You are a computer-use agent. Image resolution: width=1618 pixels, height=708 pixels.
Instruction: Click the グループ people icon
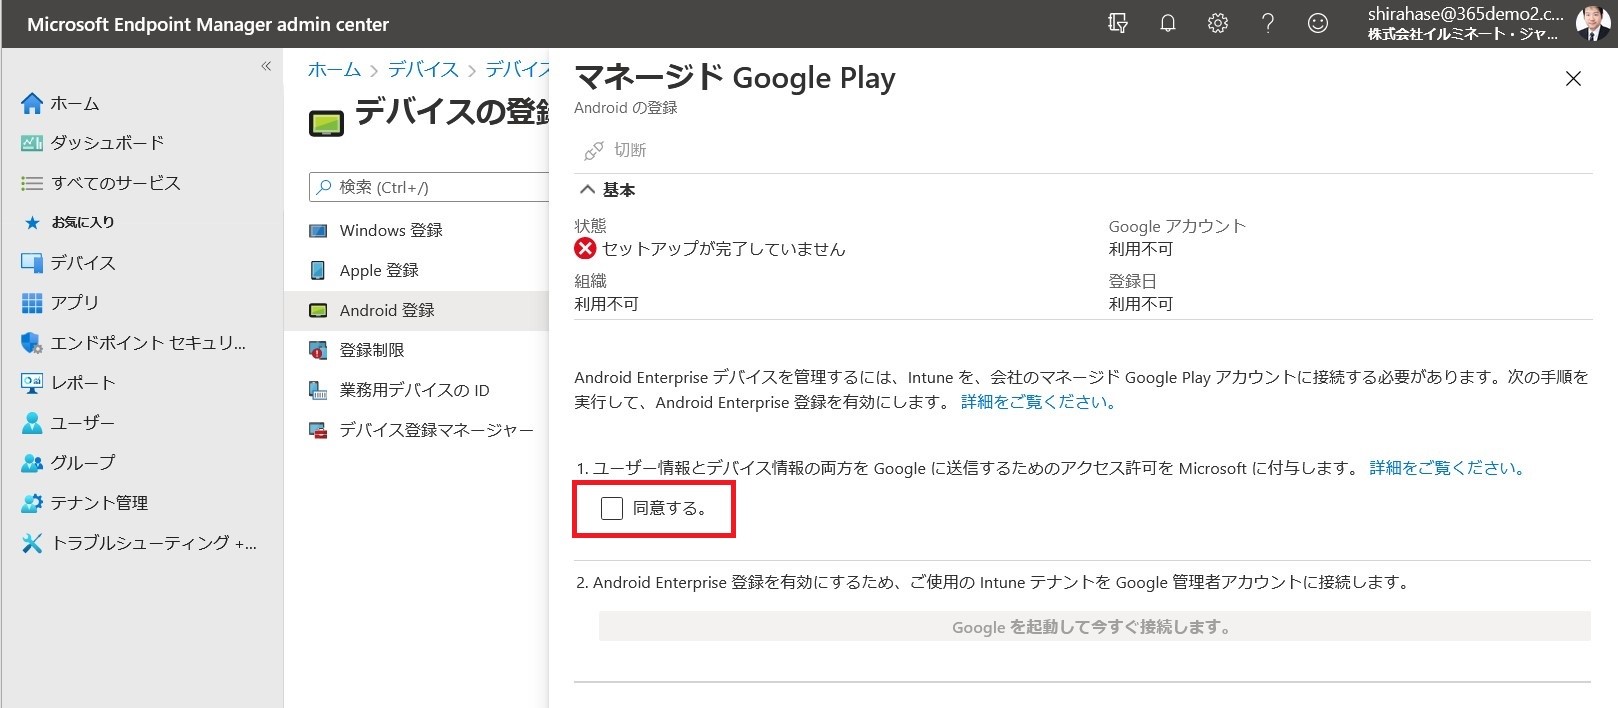click(32, 463)
